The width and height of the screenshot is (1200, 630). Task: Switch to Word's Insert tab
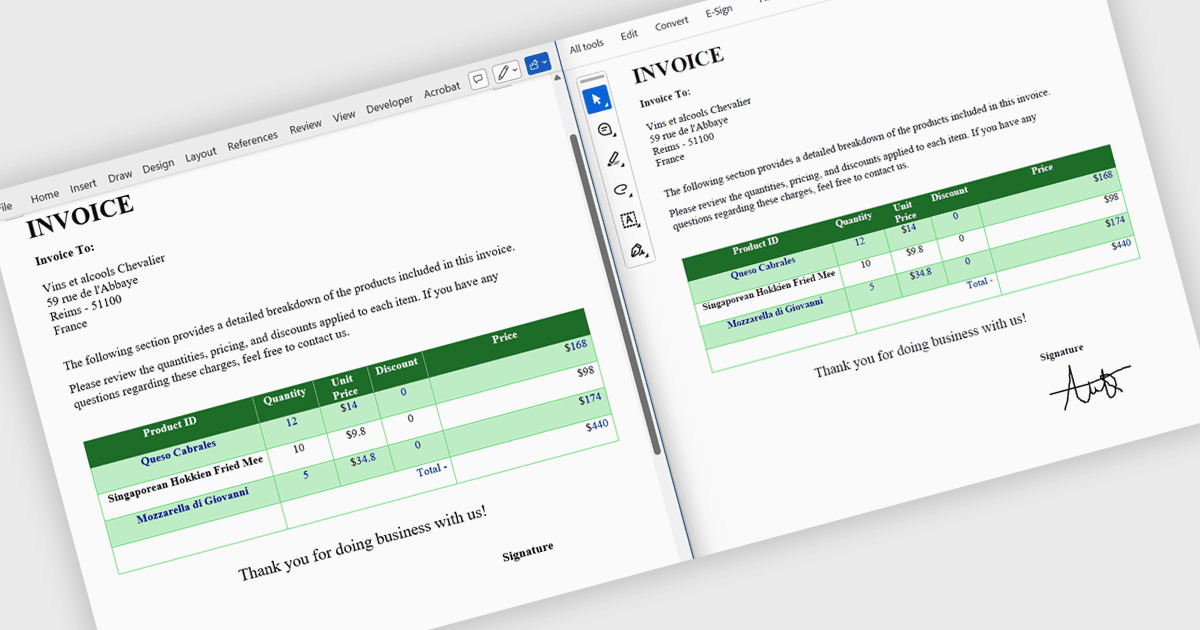point(83,186)
